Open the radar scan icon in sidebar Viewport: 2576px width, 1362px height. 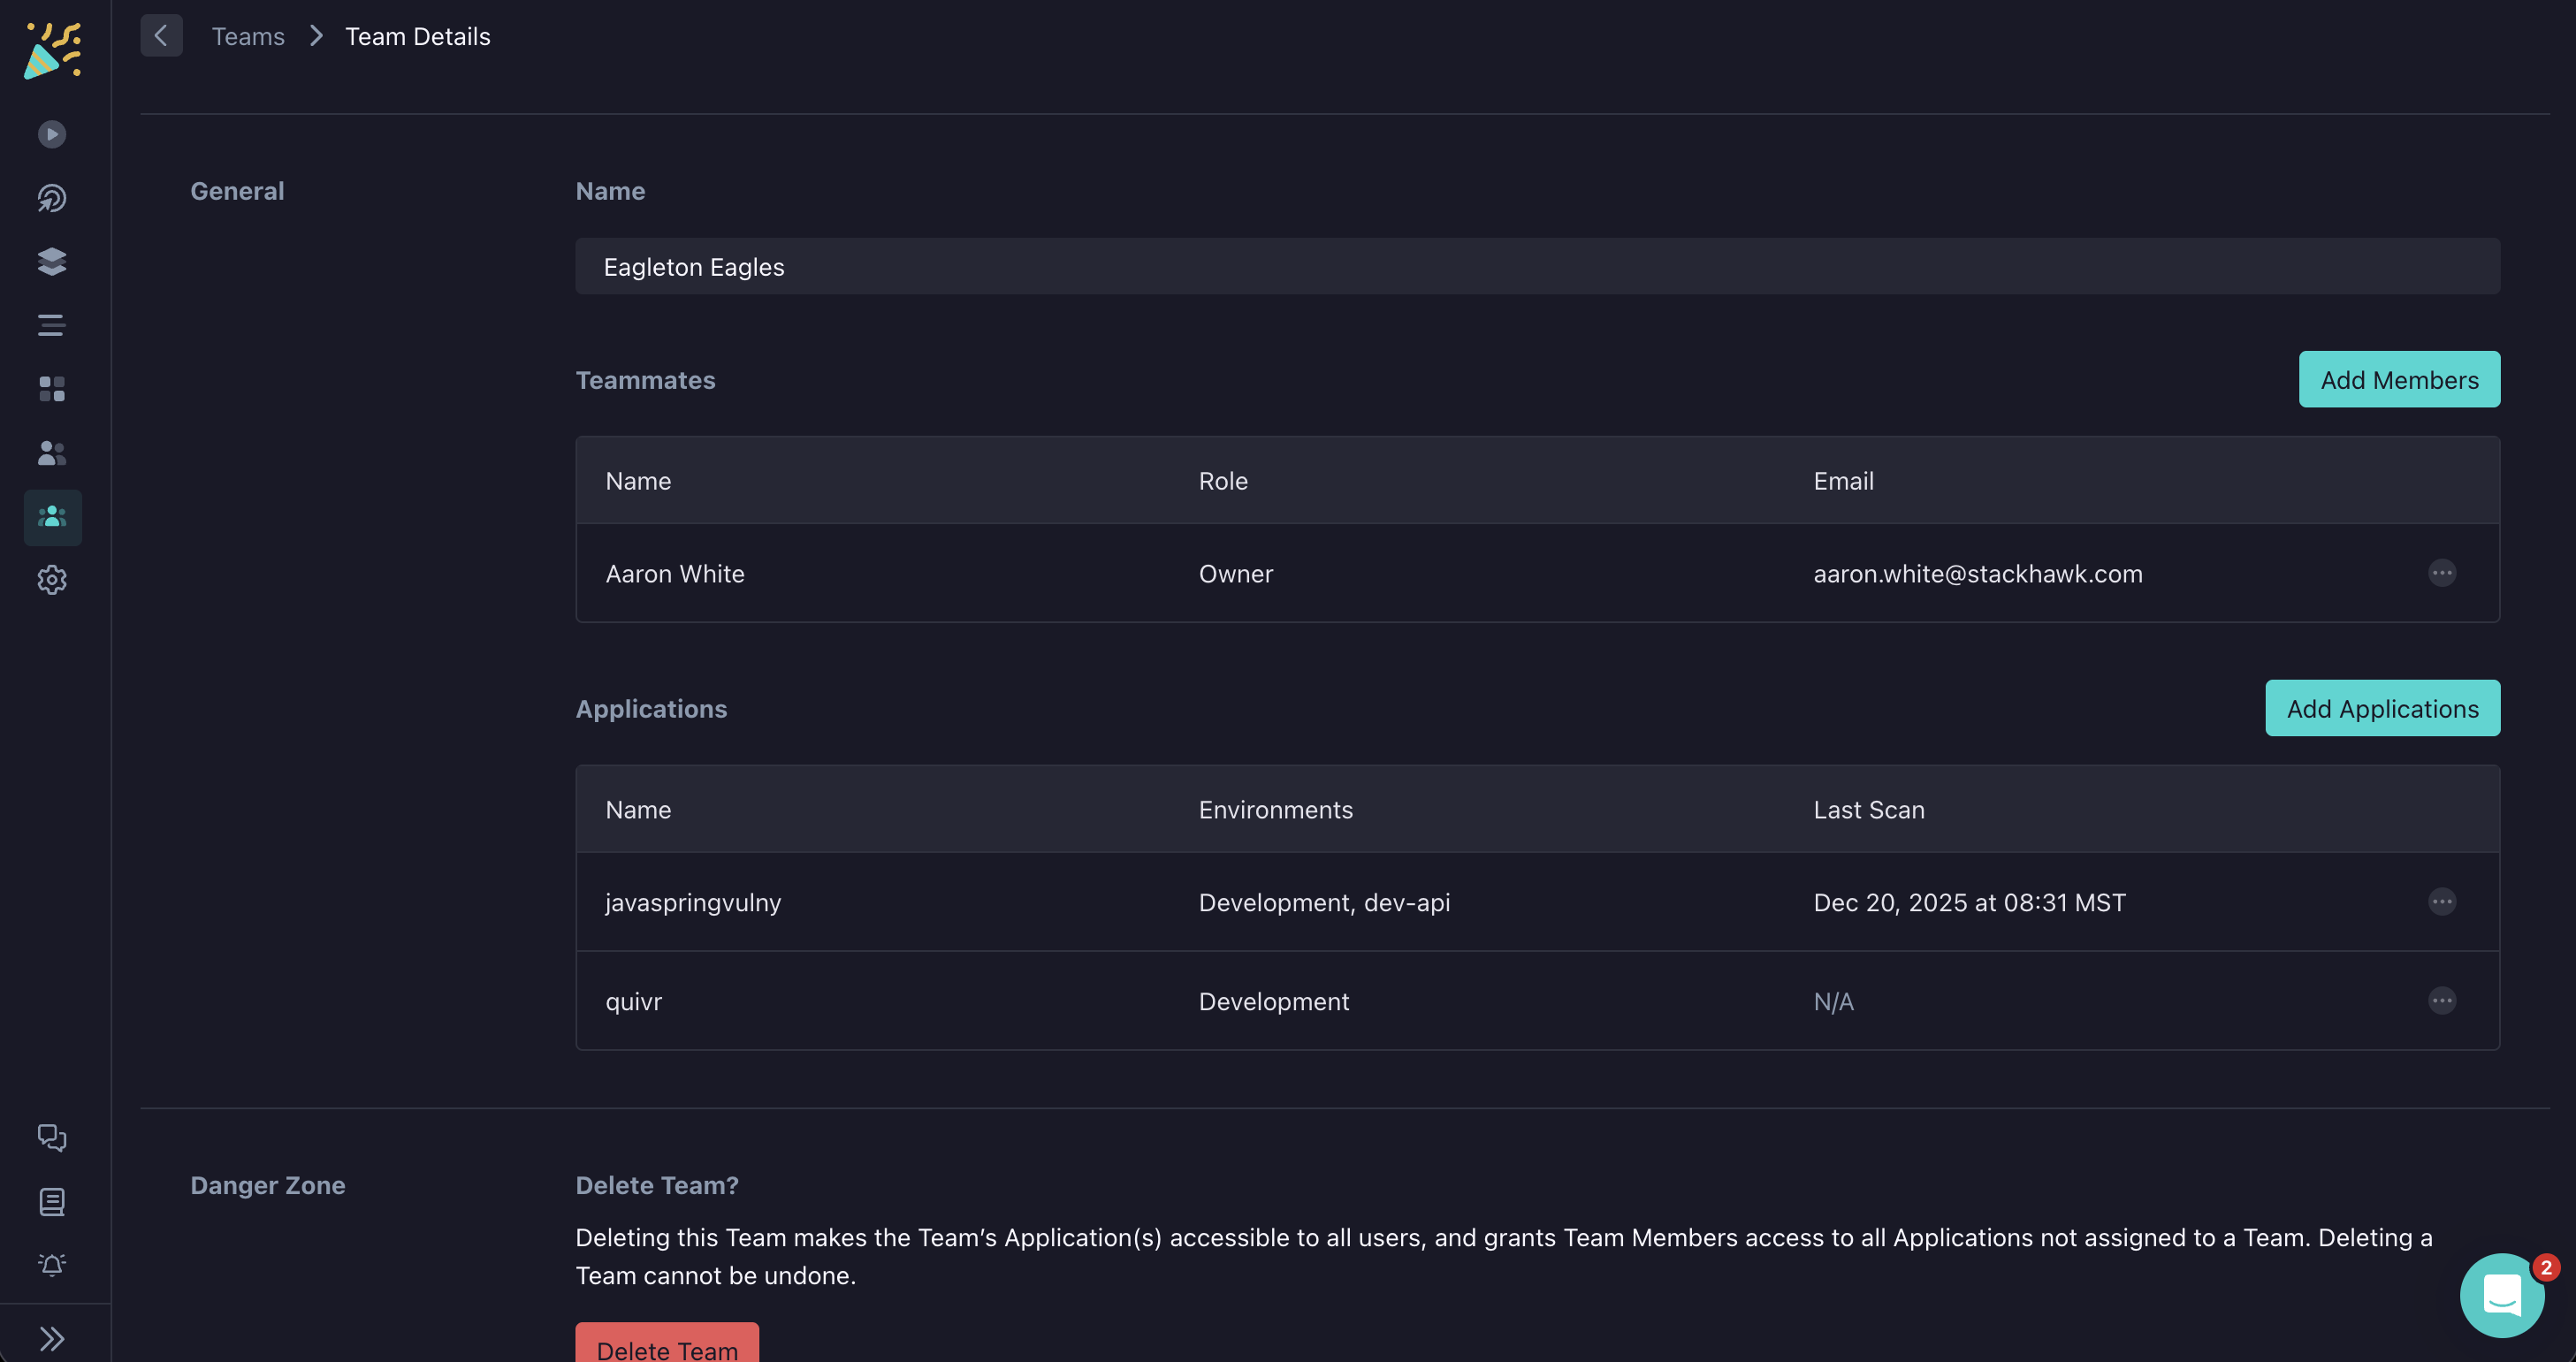52,198
